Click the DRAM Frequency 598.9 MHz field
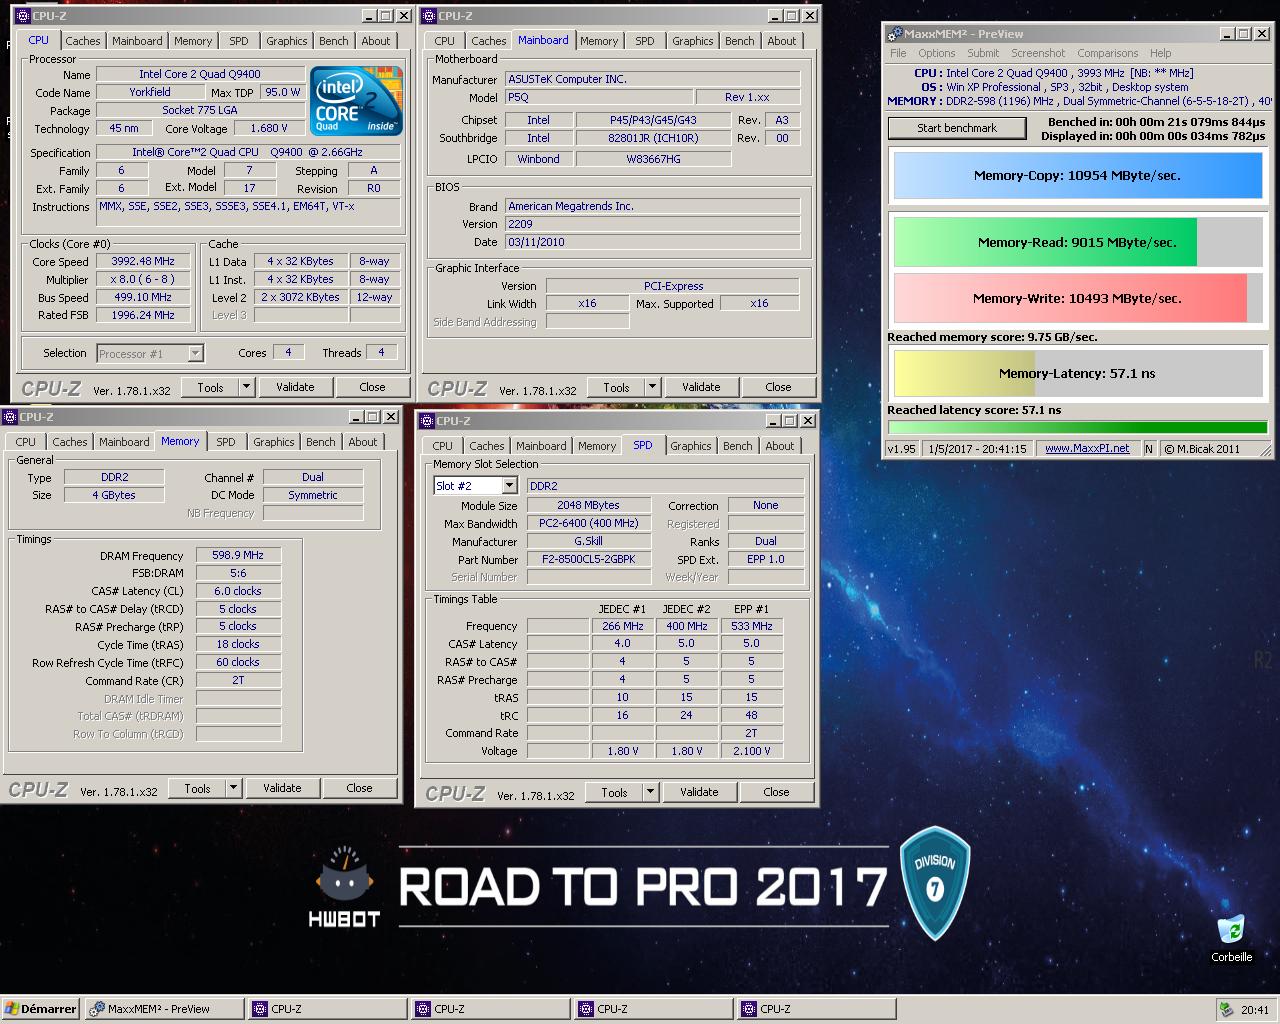 click(238, 555)
